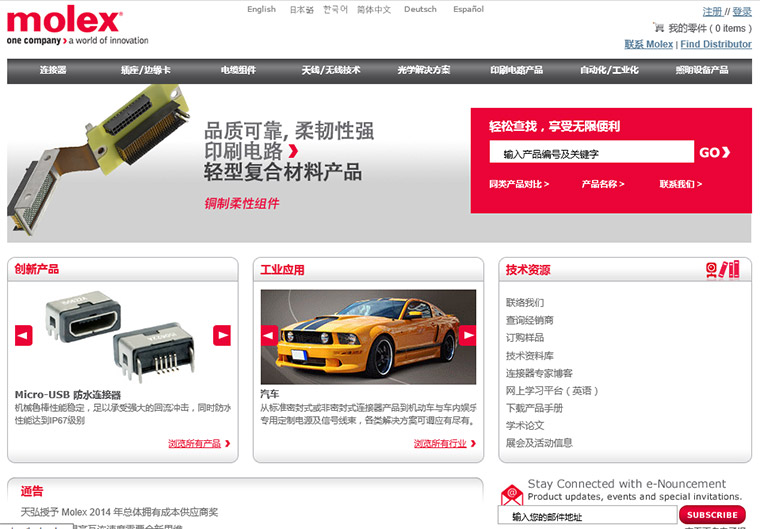
Task: Click 同类产品对比 link
Action: pyautogui.click(x=519, y=184)
